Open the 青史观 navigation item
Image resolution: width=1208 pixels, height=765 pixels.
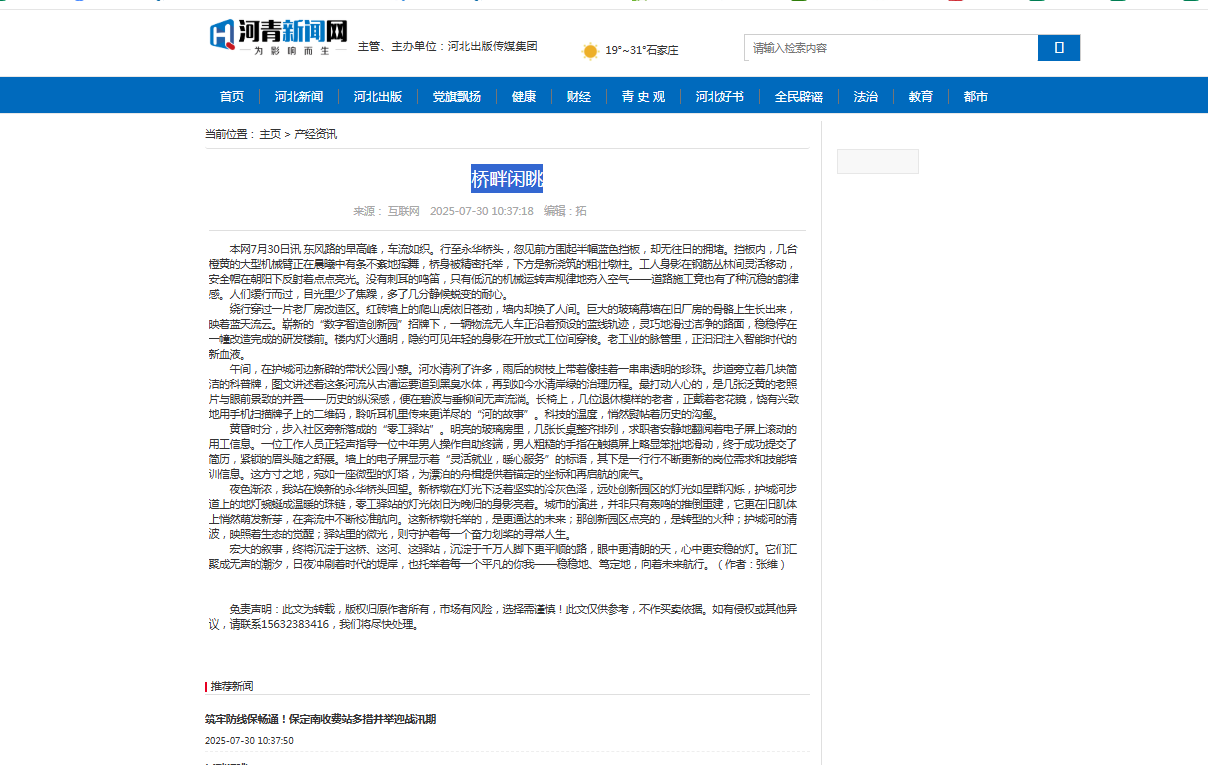[x=643, y=97]
